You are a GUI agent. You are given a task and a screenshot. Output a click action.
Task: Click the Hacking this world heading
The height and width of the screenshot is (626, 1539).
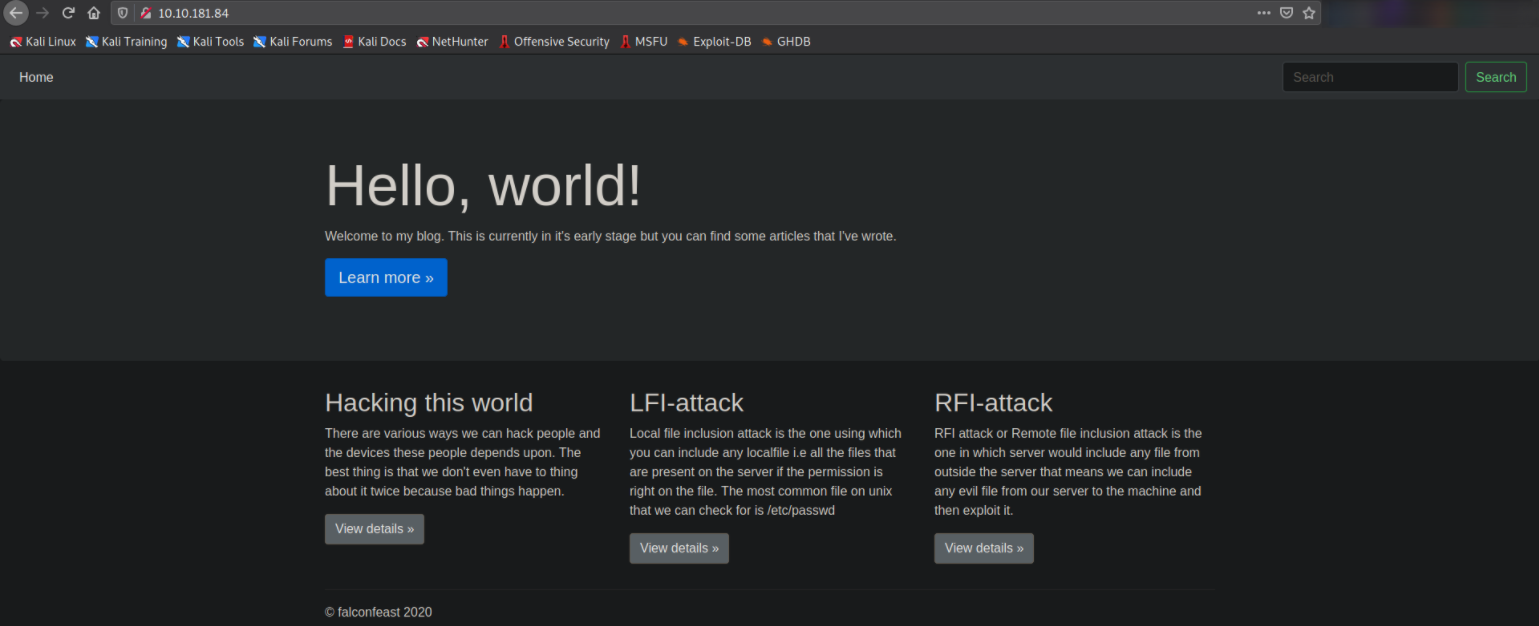point(429,403)
